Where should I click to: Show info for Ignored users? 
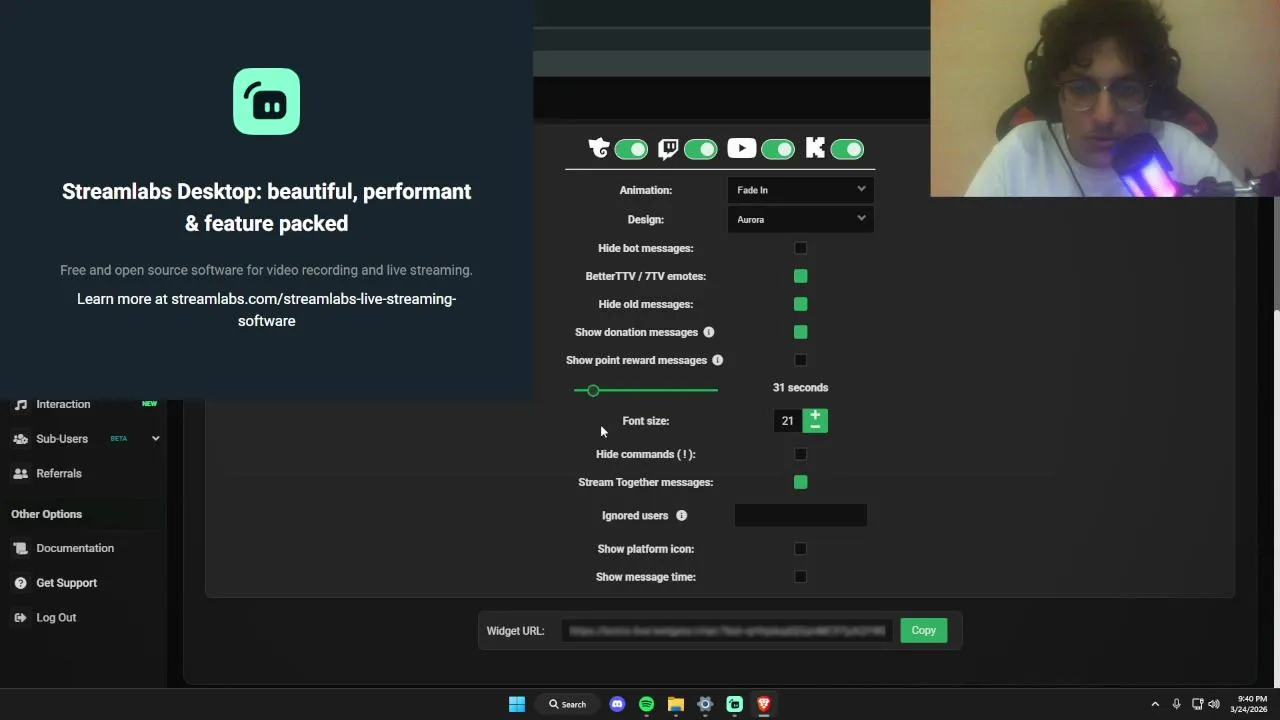pyautogui.click(x=682, y=516)
